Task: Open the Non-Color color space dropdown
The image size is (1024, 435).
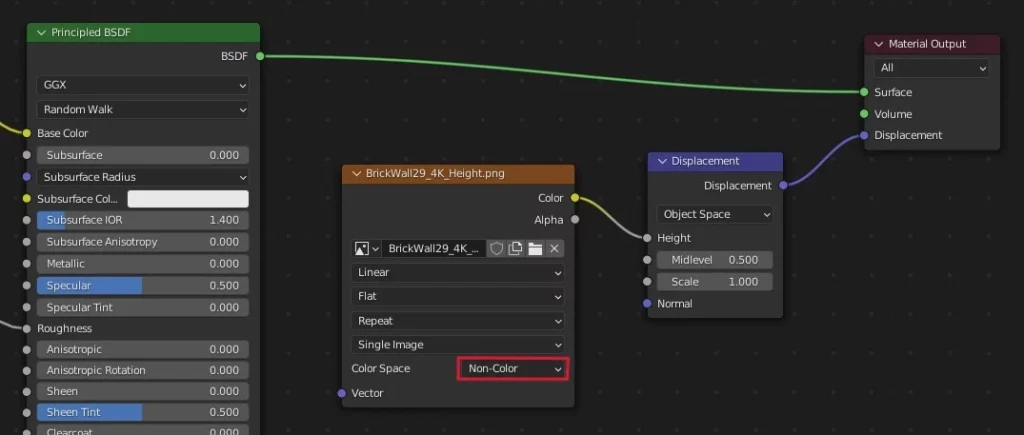Action: (513, 369)
